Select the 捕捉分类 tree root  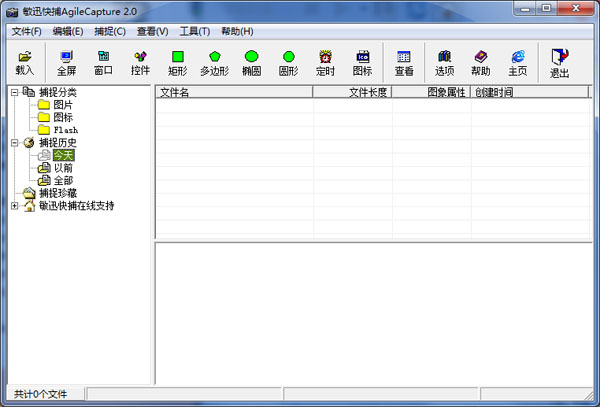pyautogui.click(x=58, y=92)
